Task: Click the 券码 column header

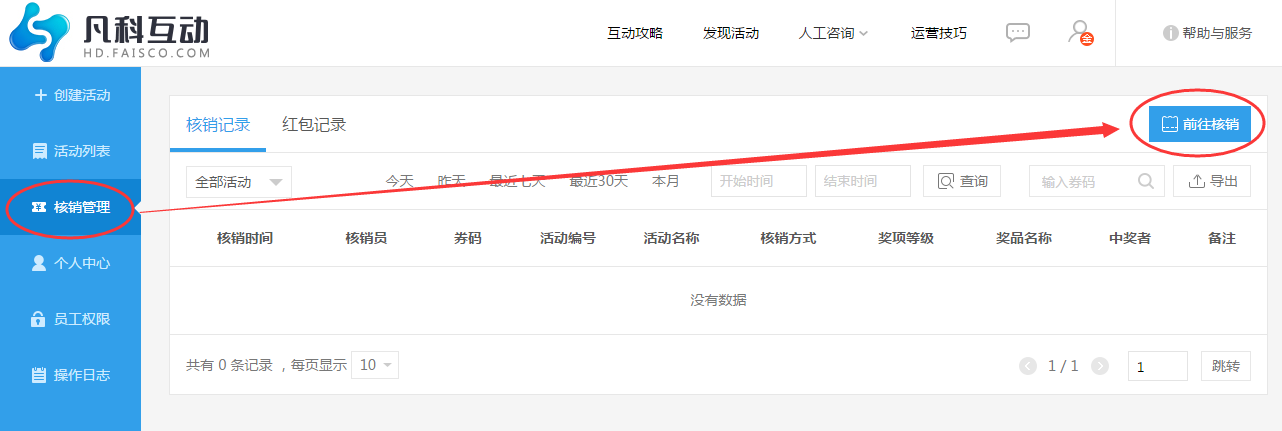Action: 468,238
